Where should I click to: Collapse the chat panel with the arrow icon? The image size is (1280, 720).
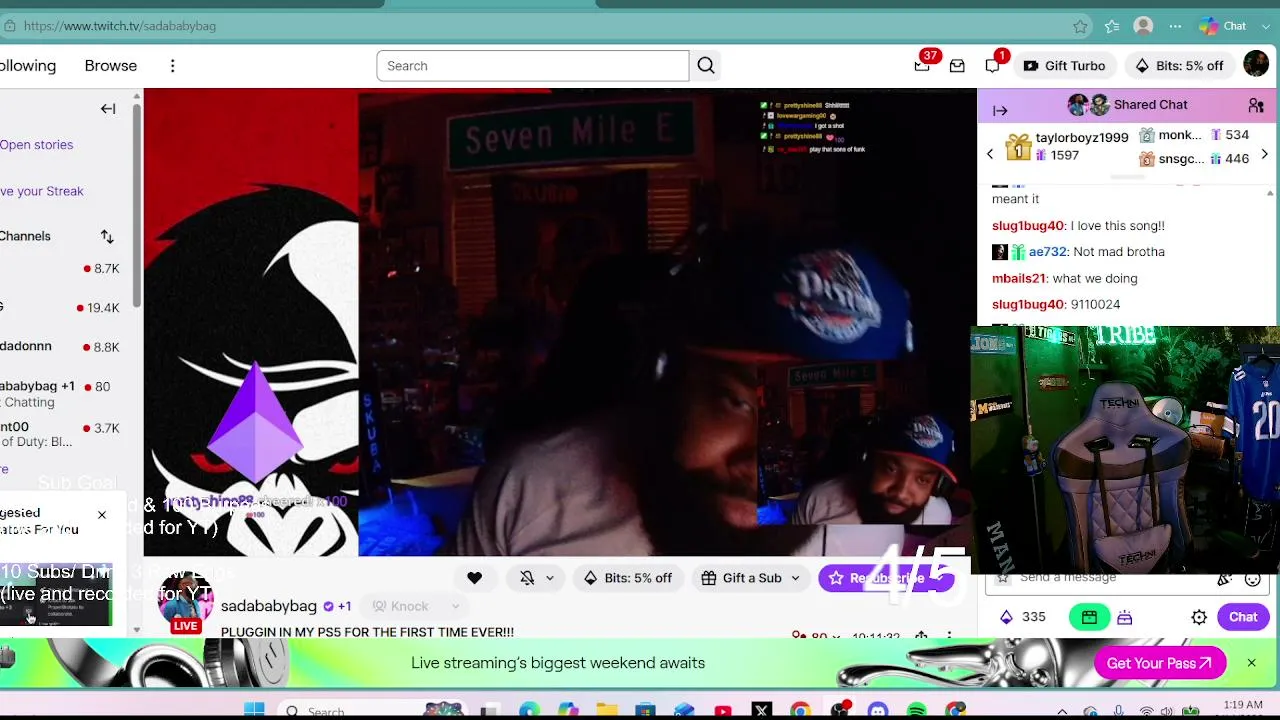pyautogui.click(x=1000, y=110)
